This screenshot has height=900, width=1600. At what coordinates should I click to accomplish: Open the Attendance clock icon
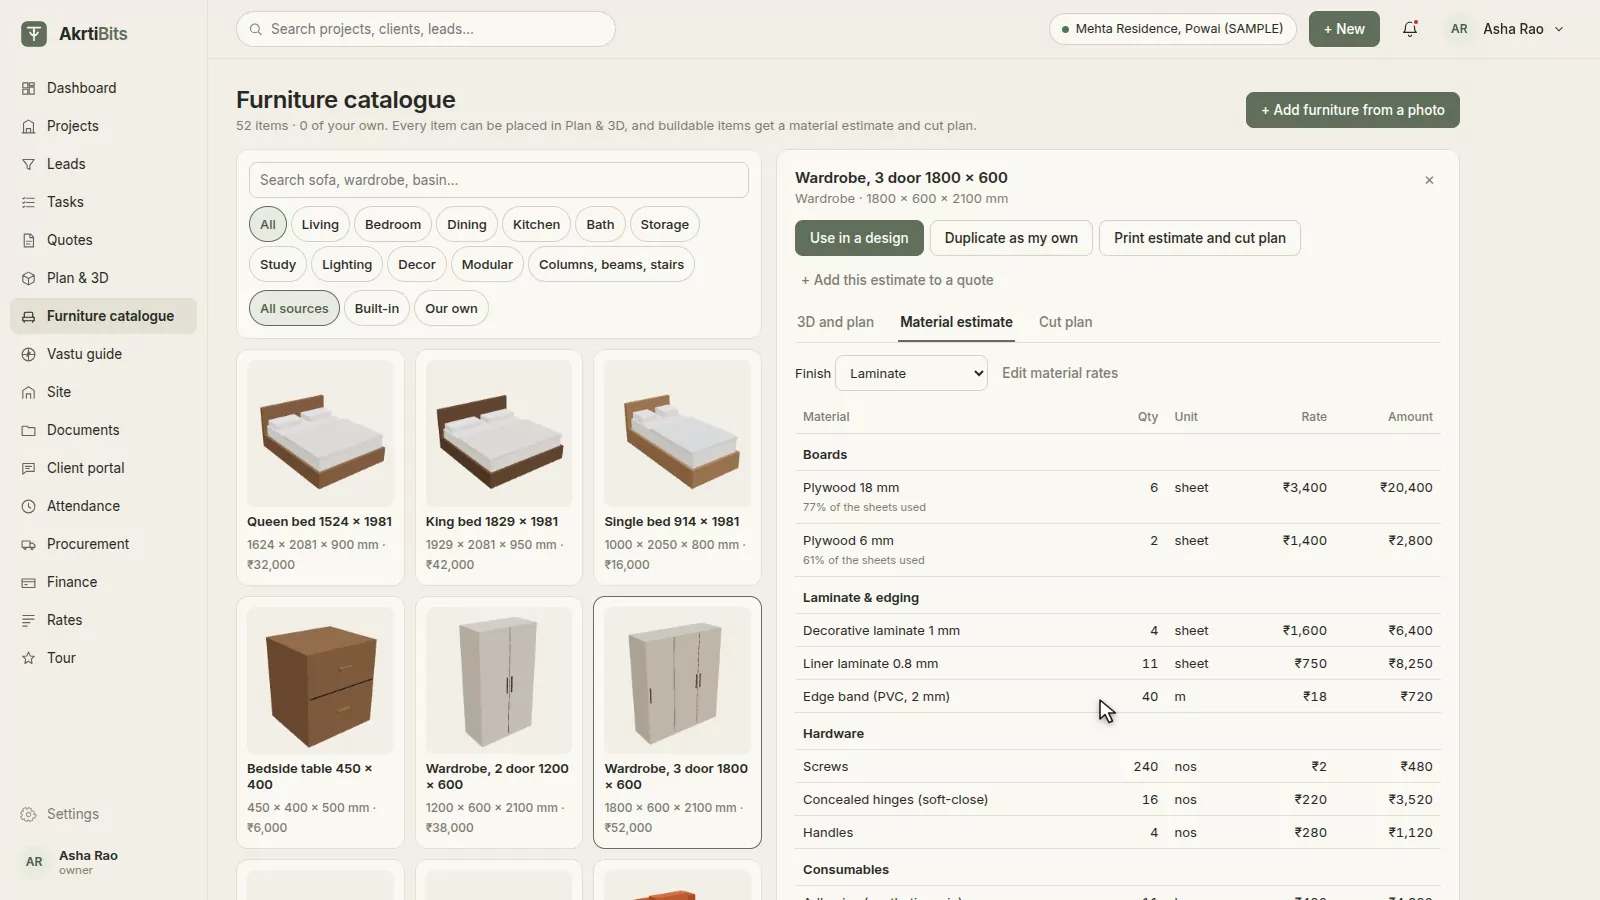coord(28,506)
